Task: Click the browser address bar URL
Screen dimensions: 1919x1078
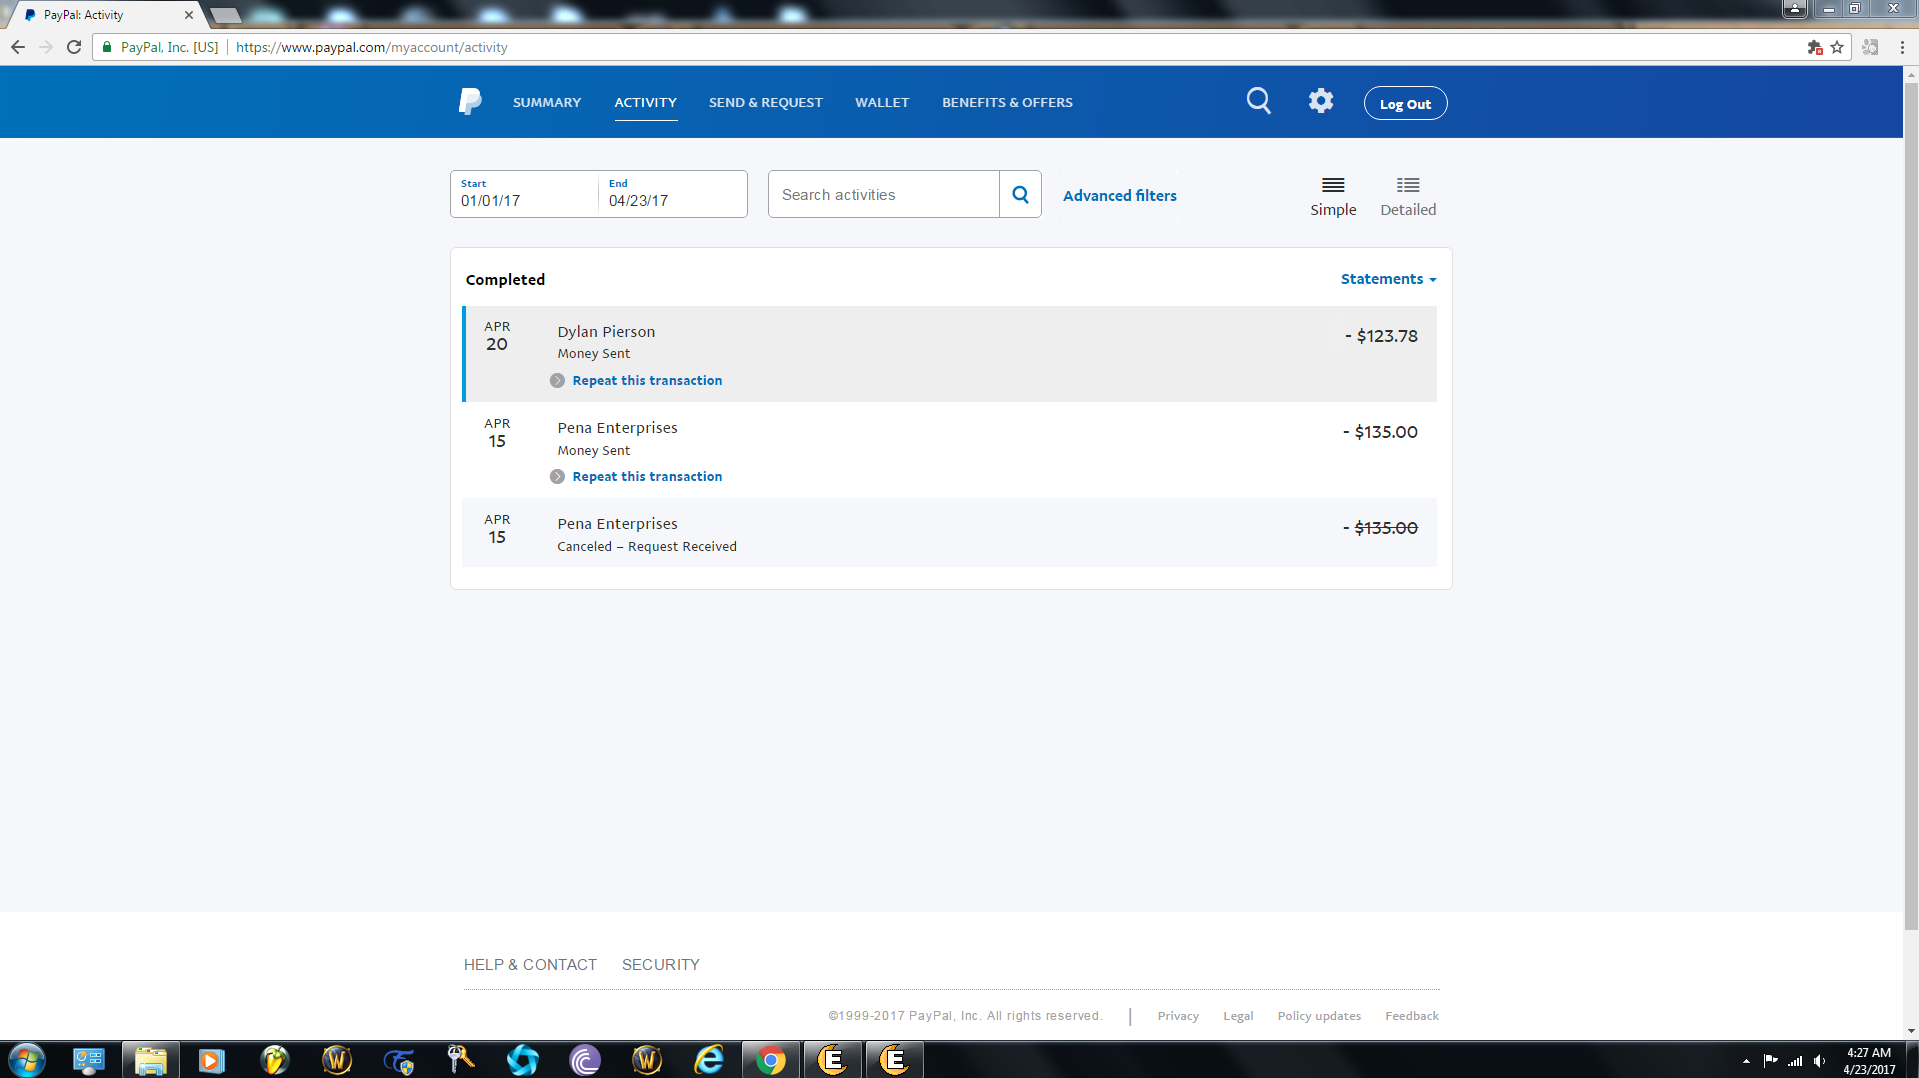Action: [x=372, y=47]
